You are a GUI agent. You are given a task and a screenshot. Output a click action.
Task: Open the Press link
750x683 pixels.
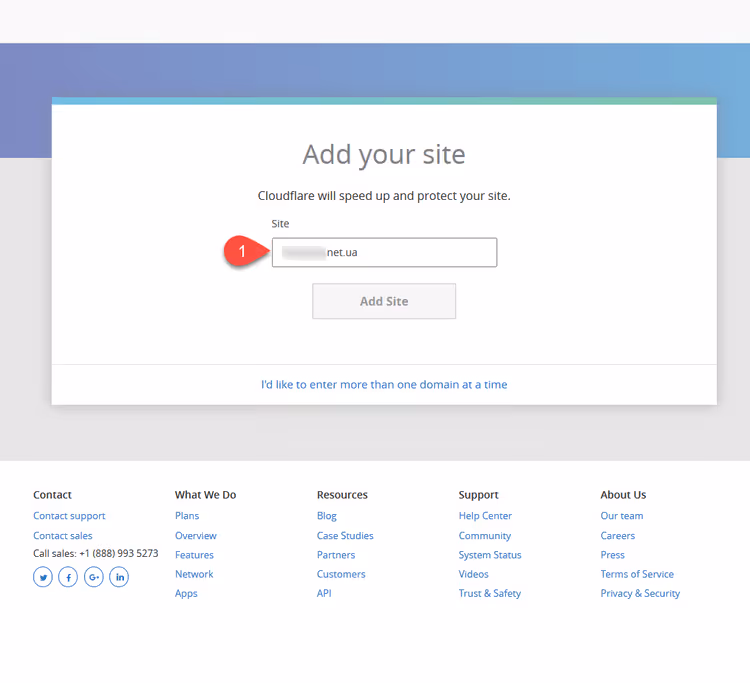[x=613, y=555]
